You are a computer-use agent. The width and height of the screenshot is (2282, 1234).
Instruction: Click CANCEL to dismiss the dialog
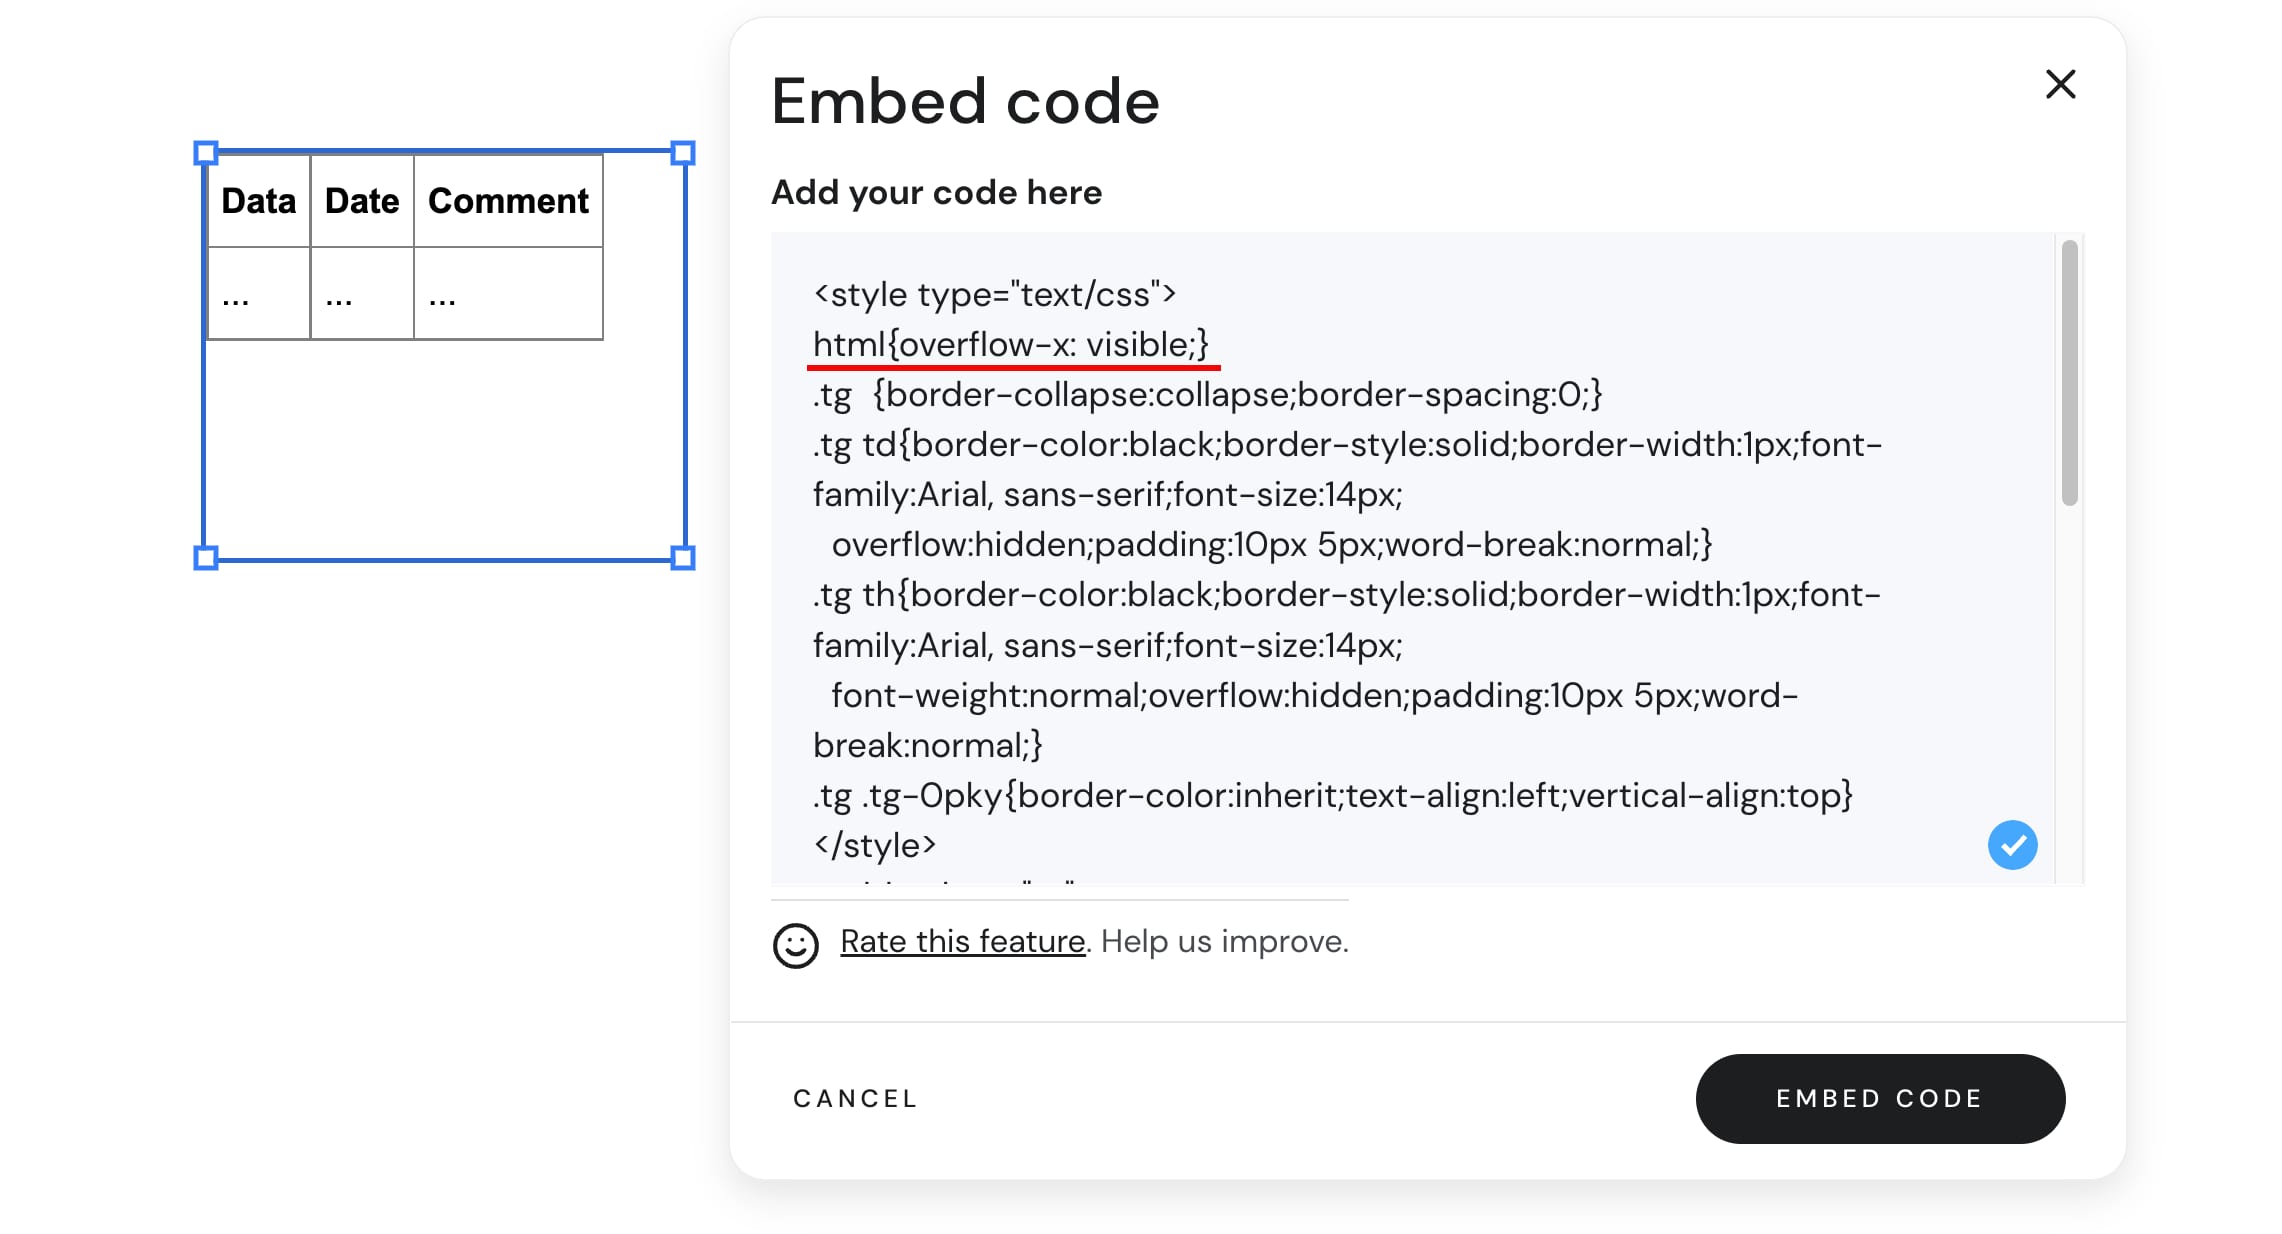(x=854, y=1098)
